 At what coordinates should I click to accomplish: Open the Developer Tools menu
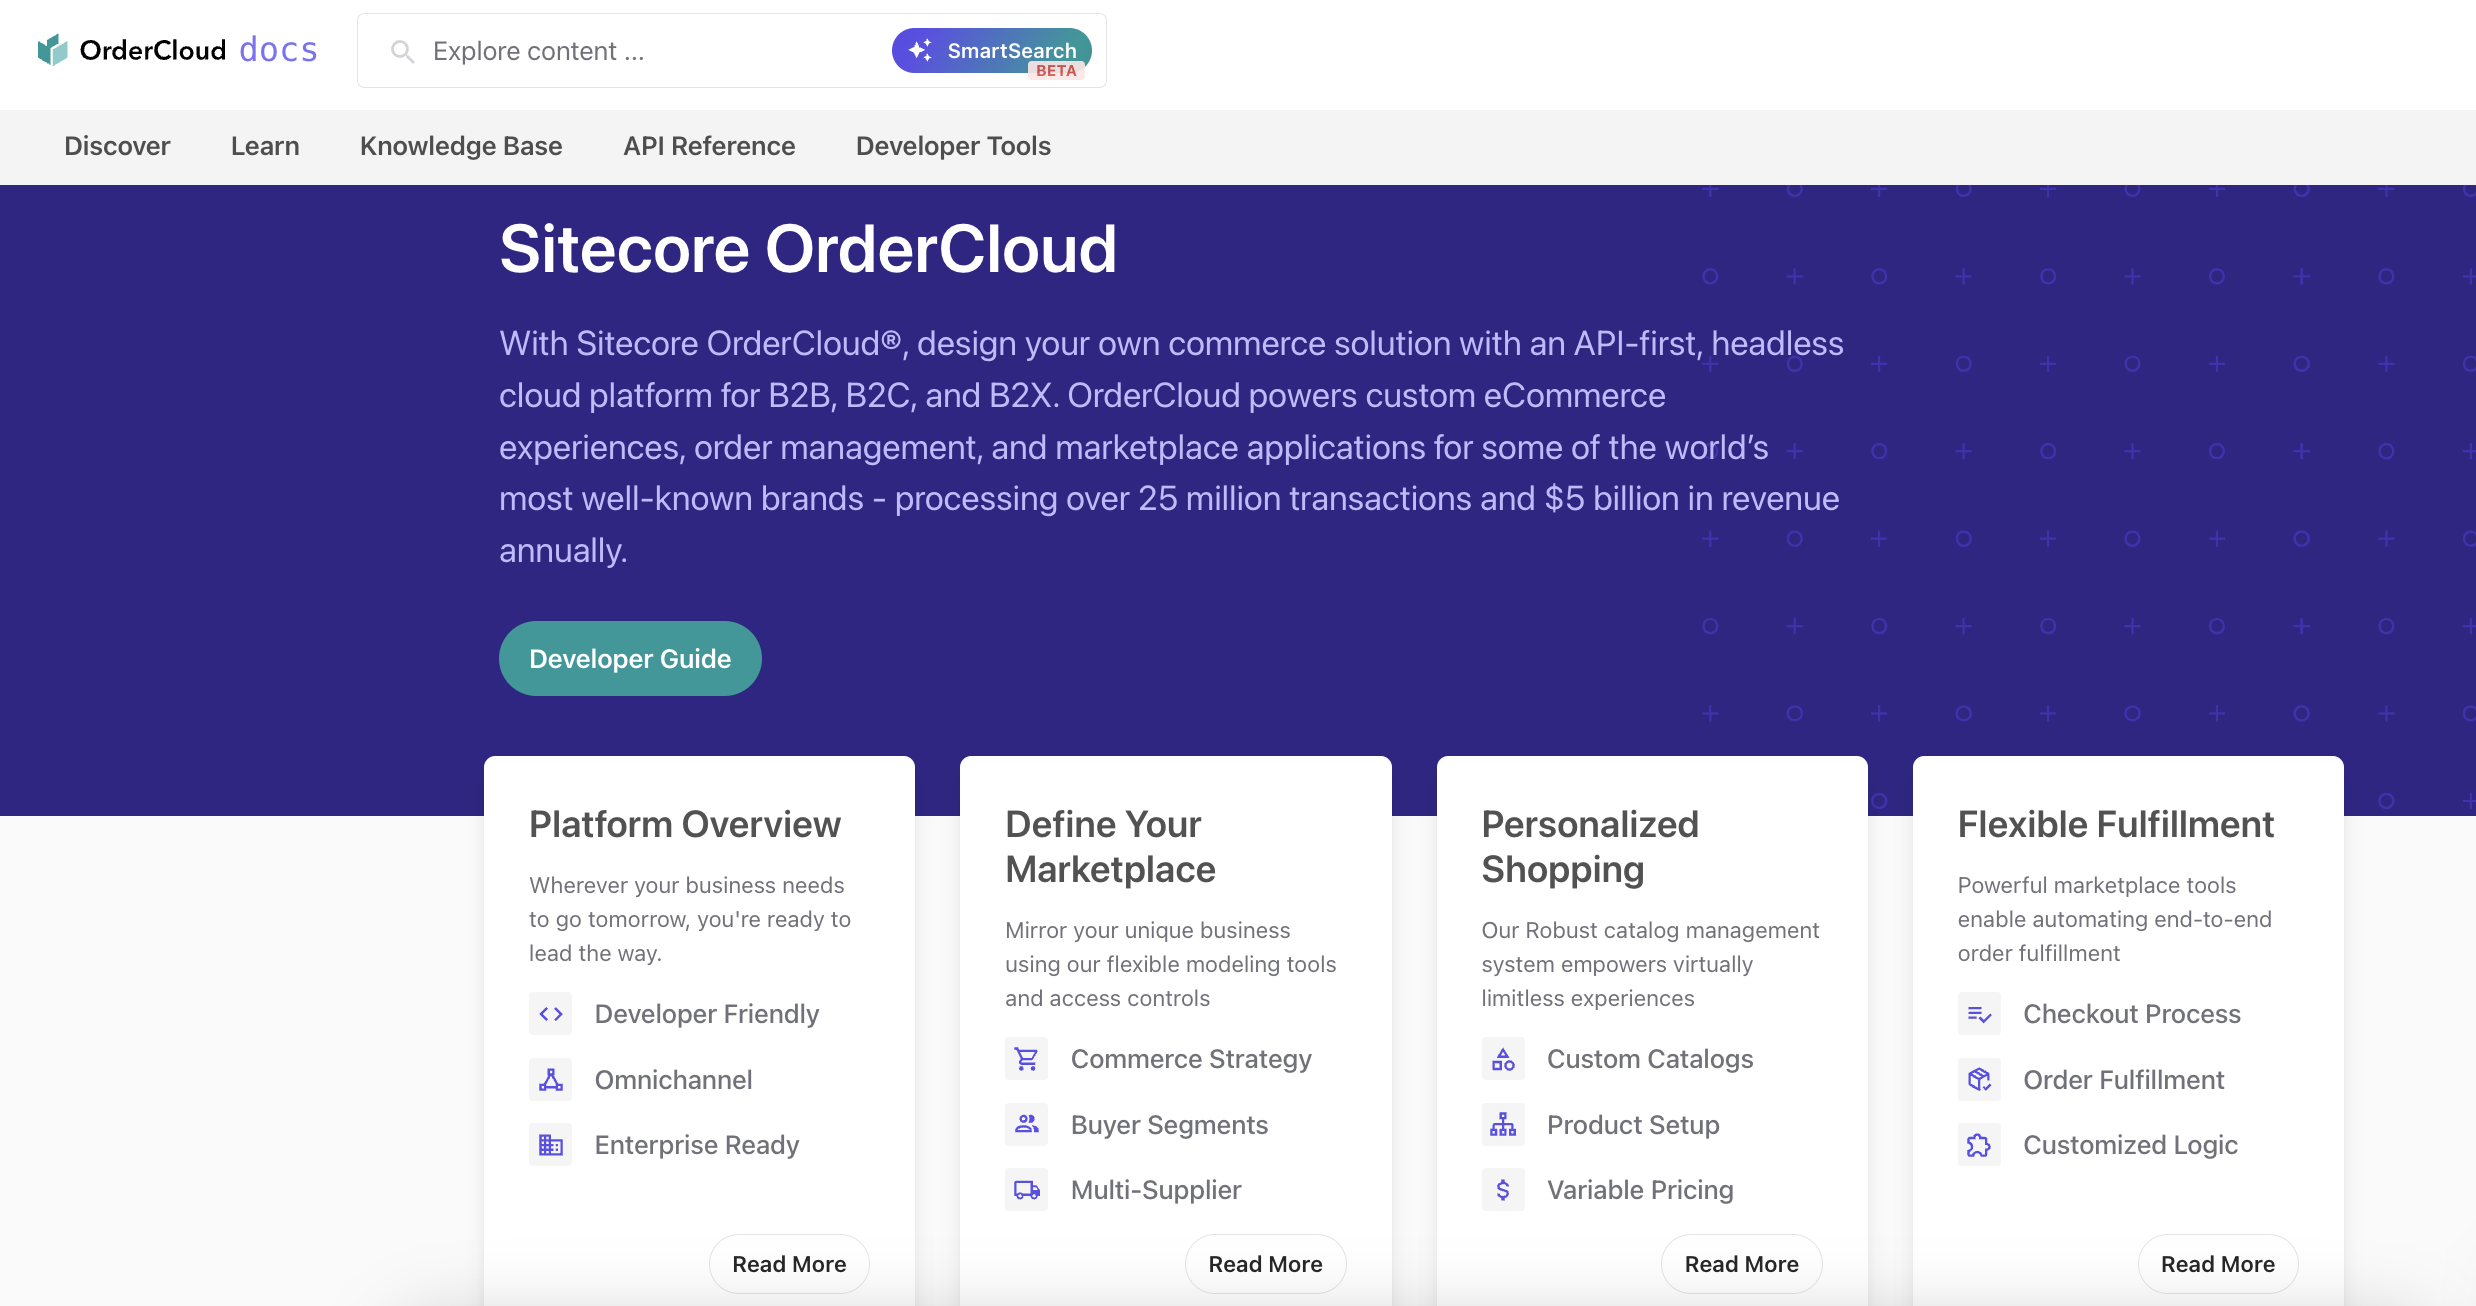pos(953,146)
